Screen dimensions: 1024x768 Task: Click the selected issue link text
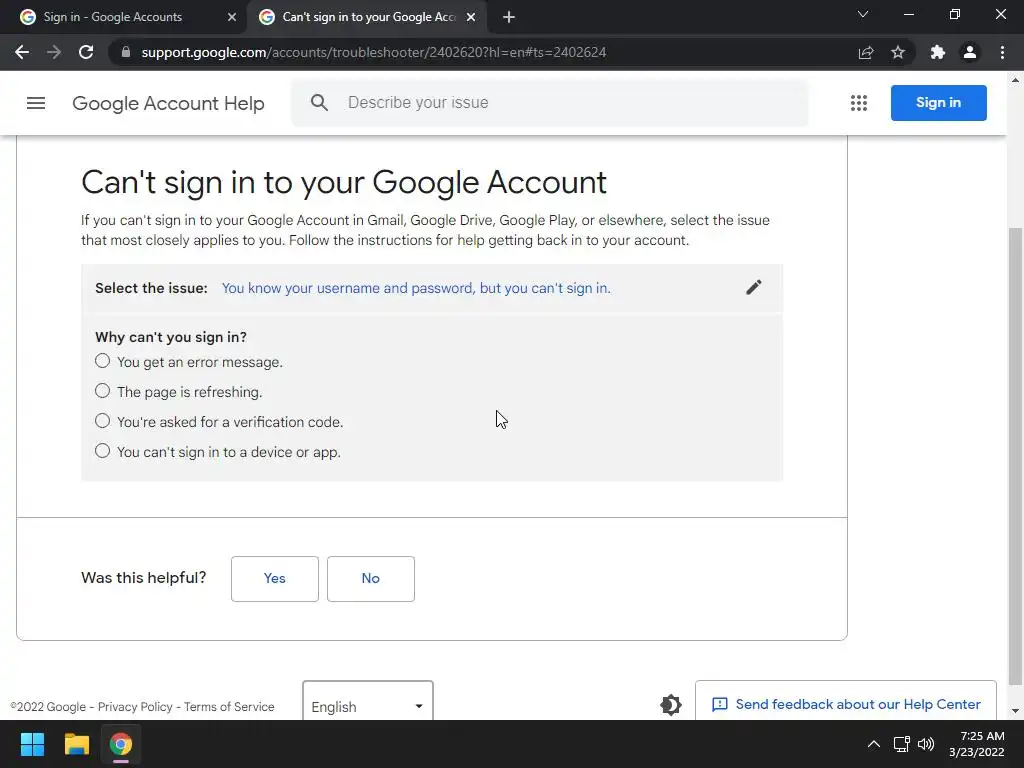(x=416, y=288)
